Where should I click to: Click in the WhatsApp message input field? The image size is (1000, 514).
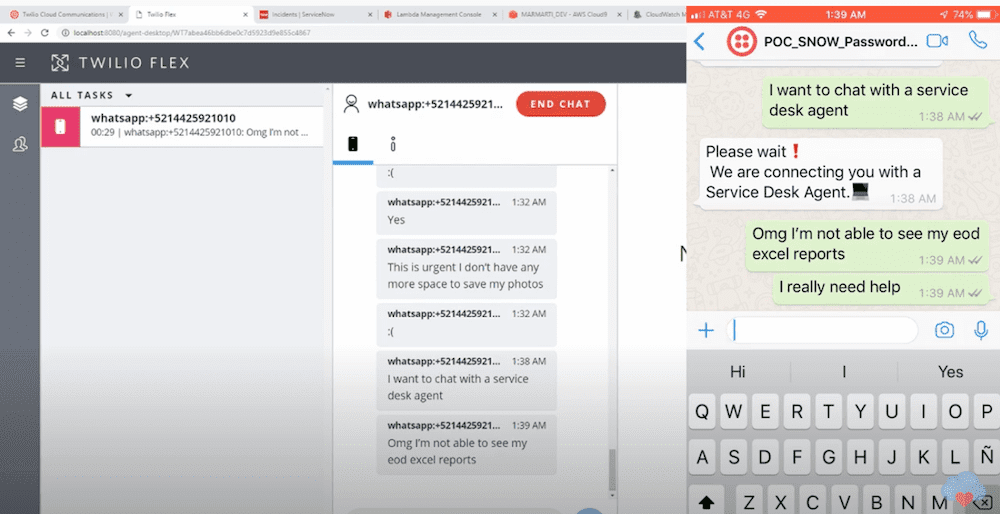pyautogui.click(x=821, y=330)
